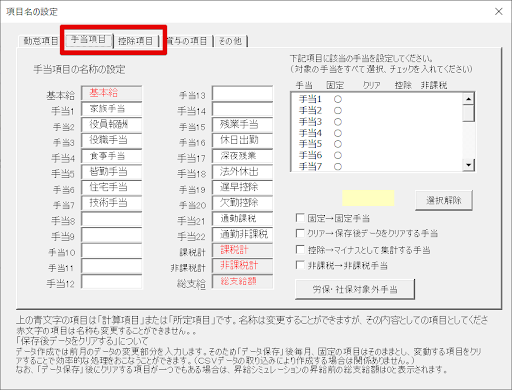Close the 項目名の設定 dialog
Screen dimensions: 512x390
499,12
